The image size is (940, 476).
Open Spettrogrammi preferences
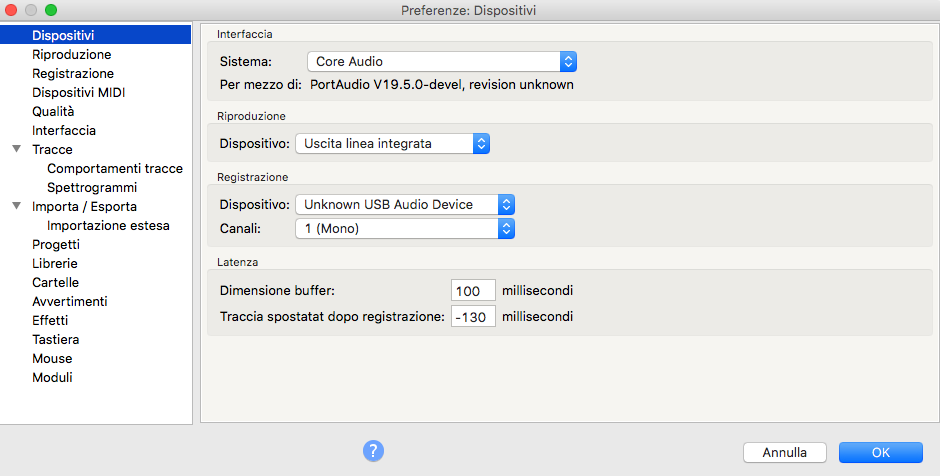pos(92,187)
